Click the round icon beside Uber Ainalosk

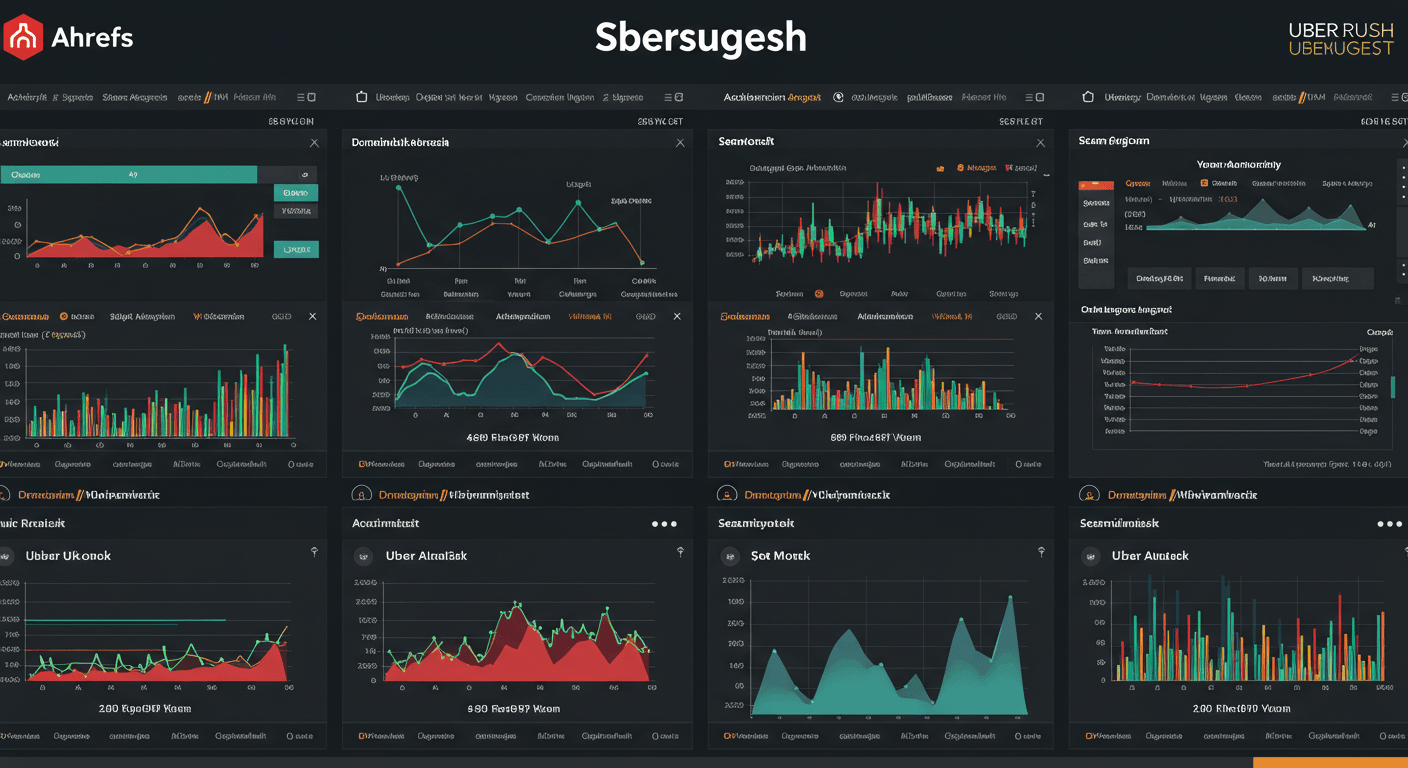[362, 555]
